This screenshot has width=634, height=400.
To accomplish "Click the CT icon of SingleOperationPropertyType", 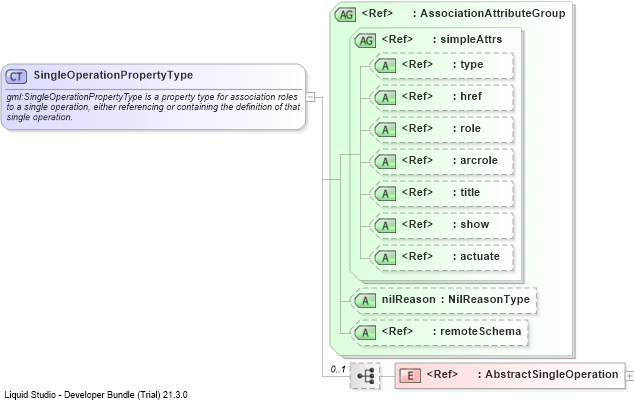I will click(x=16, y=76).
